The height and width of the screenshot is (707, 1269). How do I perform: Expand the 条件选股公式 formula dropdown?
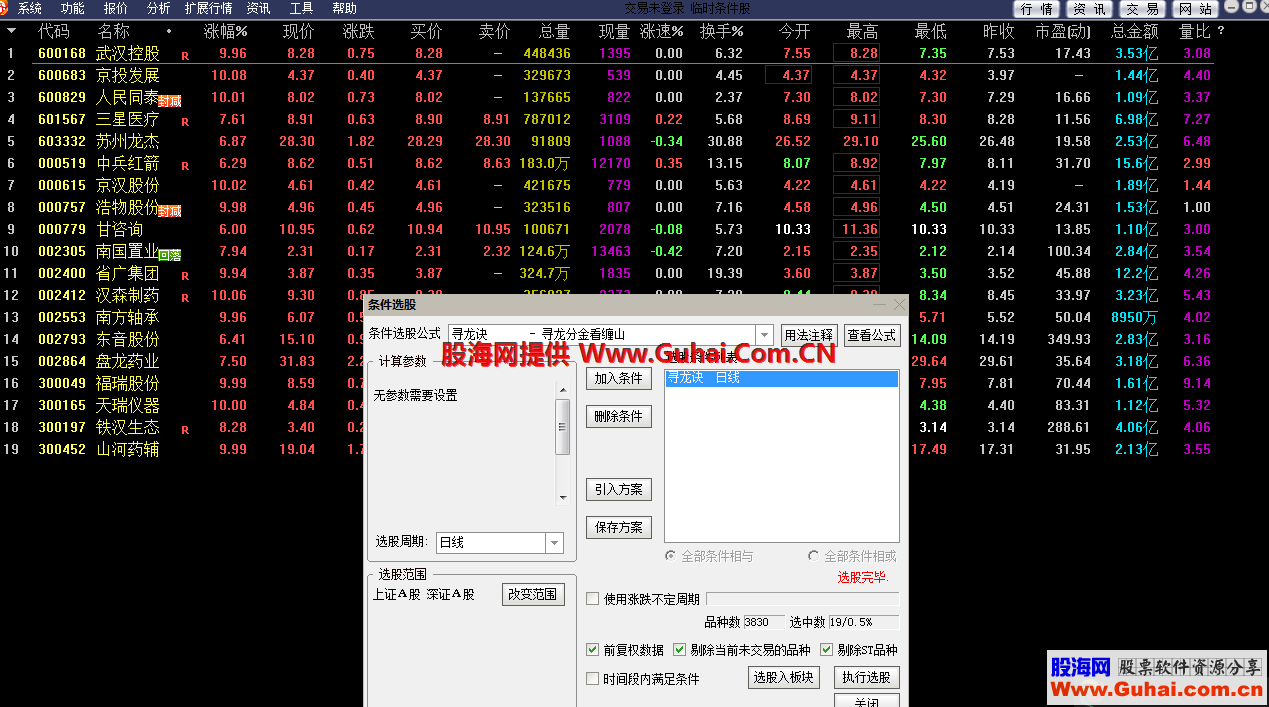click(765, 335)
